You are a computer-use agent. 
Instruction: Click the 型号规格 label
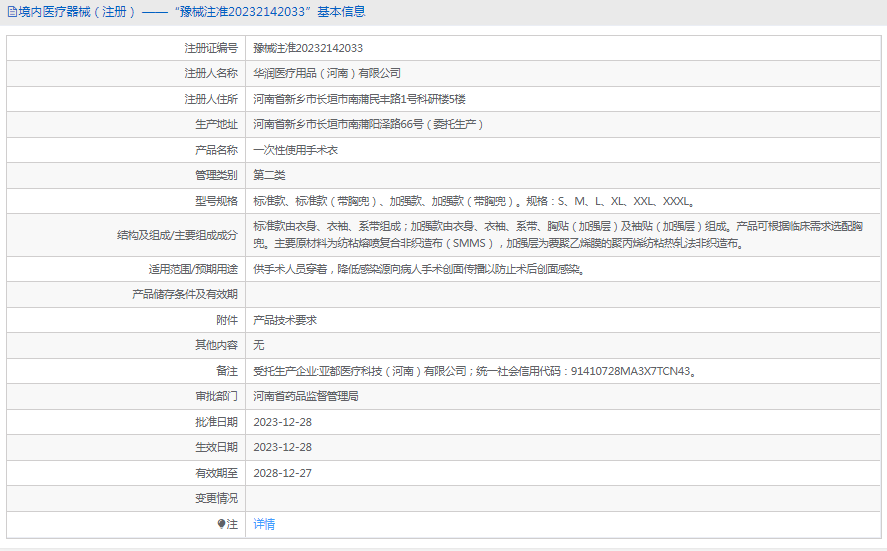click(216, 201)
